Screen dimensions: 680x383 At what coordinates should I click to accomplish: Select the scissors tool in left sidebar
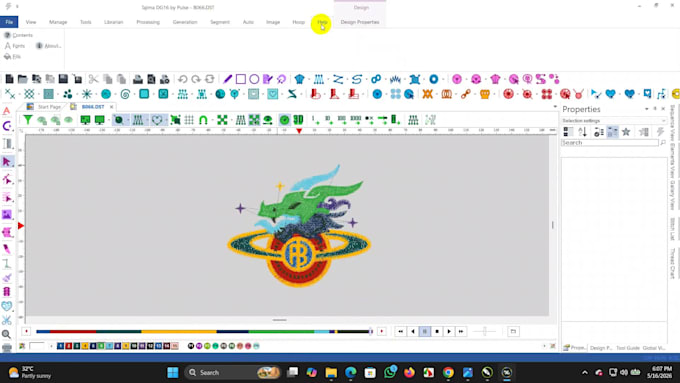click(x=7, y=320)
